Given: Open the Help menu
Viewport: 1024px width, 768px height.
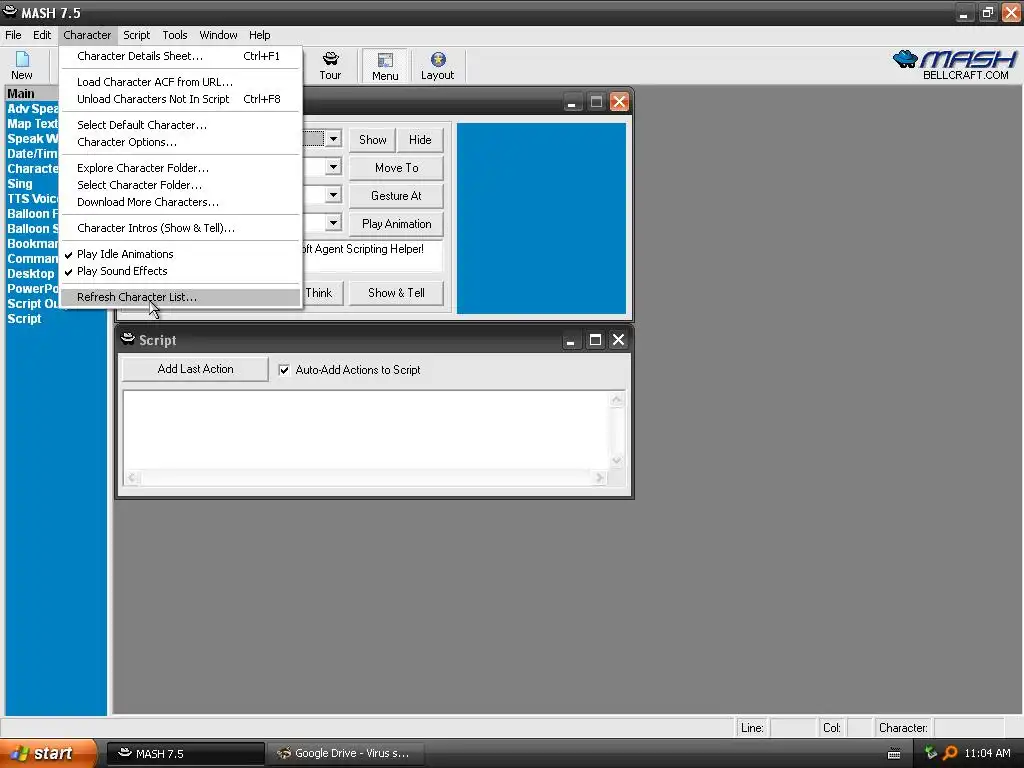Looking at the screenshot, I should 259,35.
